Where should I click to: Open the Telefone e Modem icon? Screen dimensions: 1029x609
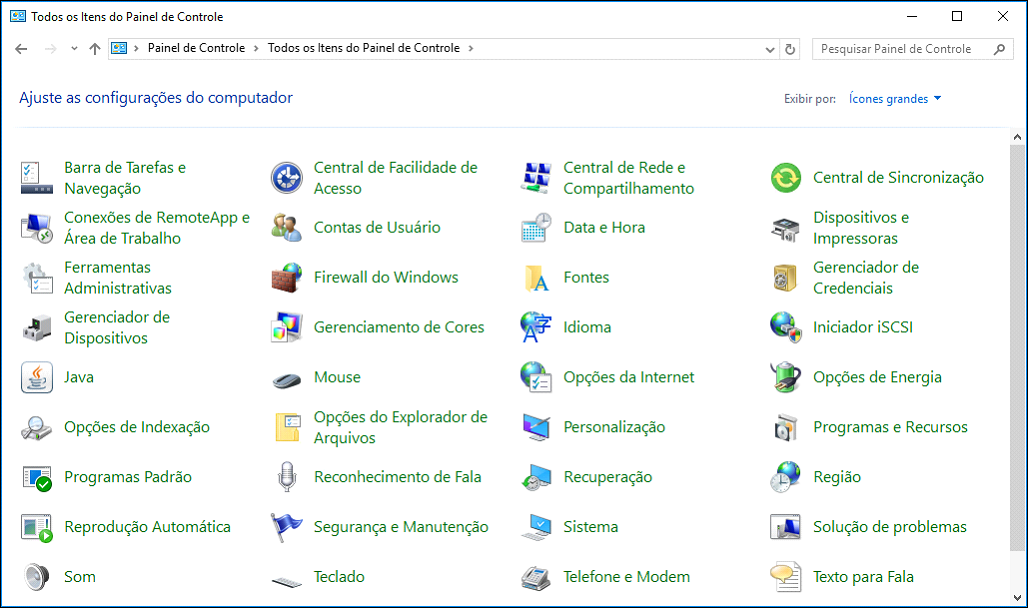click(x=536, y=577)
